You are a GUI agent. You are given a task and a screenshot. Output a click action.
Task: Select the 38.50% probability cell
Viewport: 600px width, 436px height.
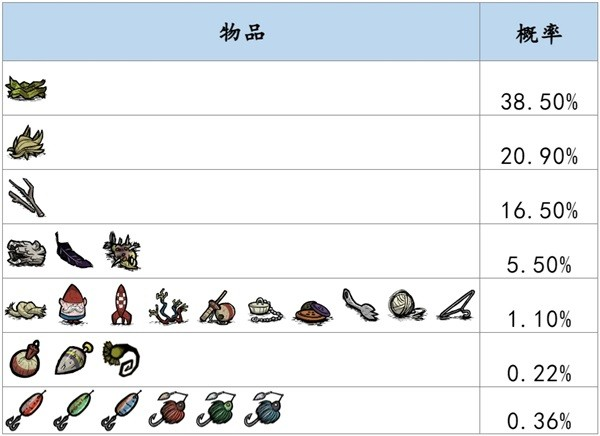coord(539,88)
